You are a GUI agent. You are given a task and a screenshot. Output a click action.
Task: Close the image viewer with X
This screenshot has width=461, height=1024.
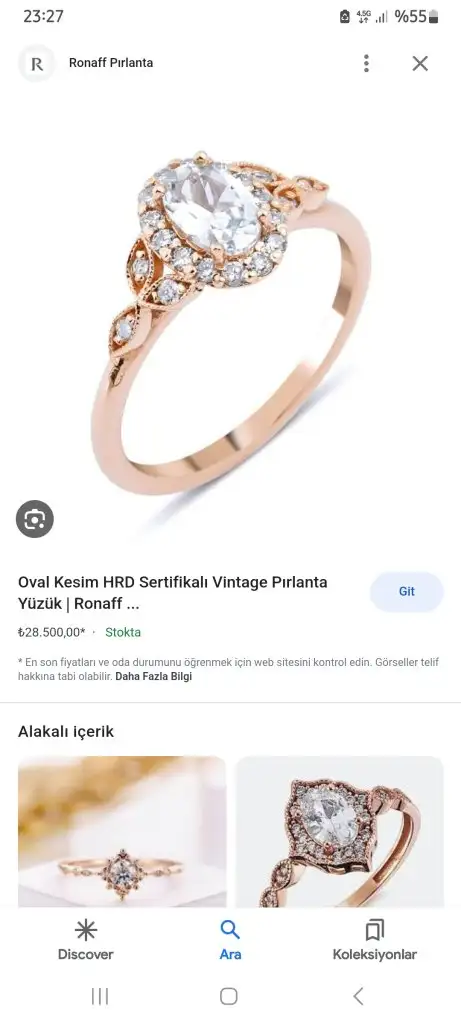tap(420, 63)
